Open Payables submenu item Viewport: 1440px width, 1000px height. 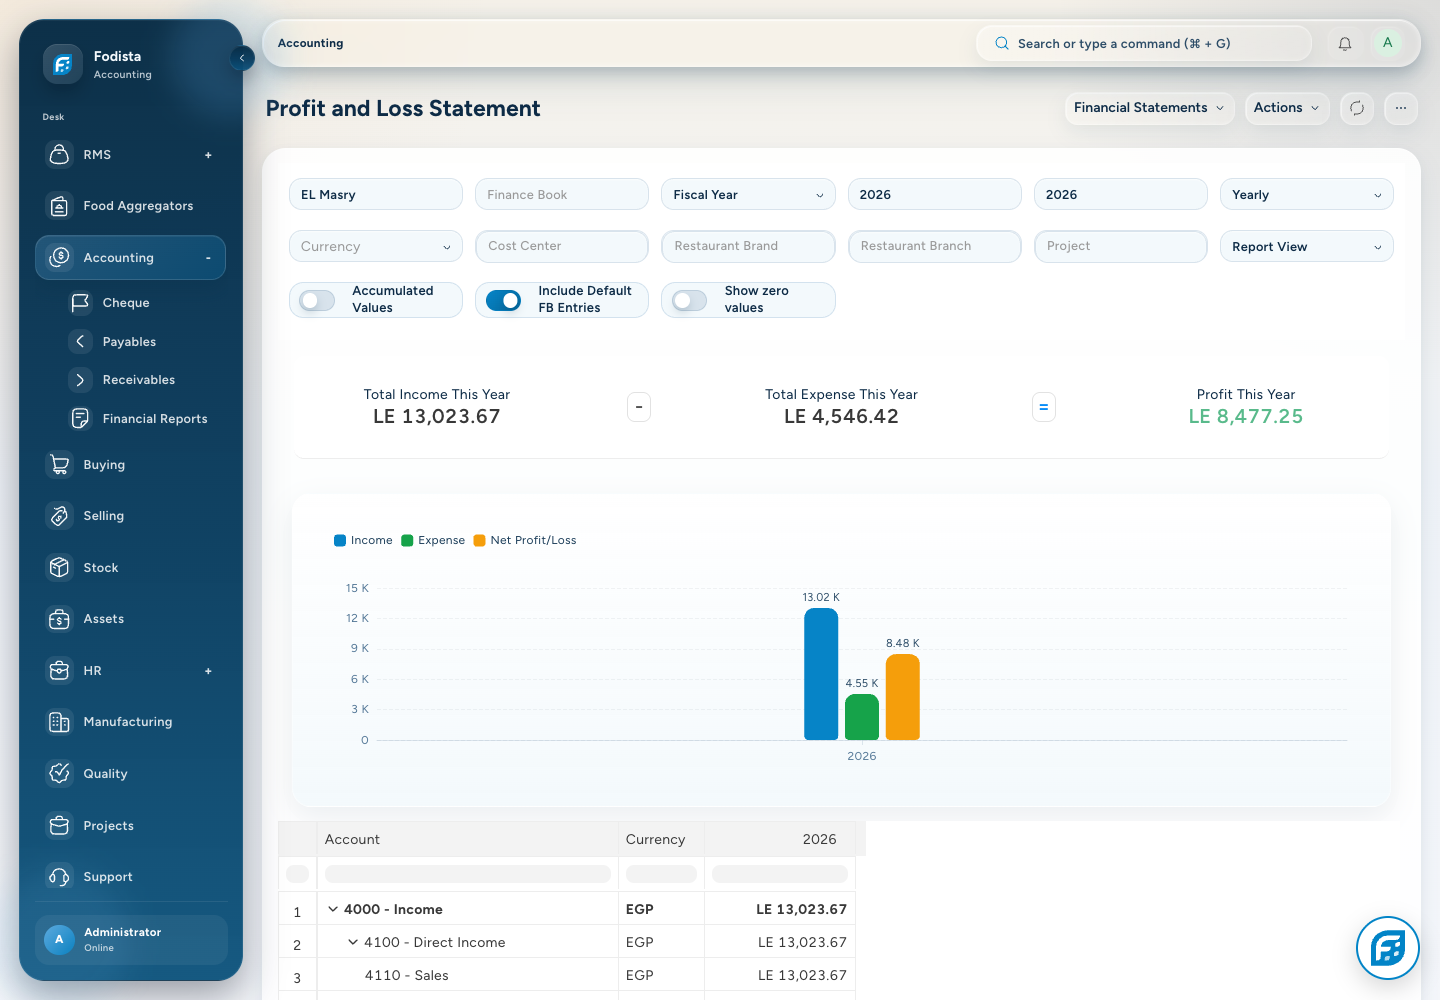coord(129,342)
